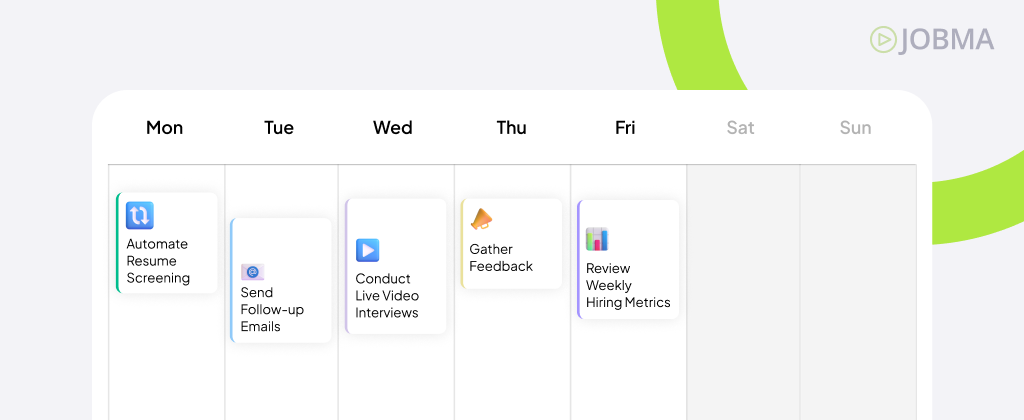Select the Fri column header
This screenshot has width=1024, height=420.
pos(625,127)
